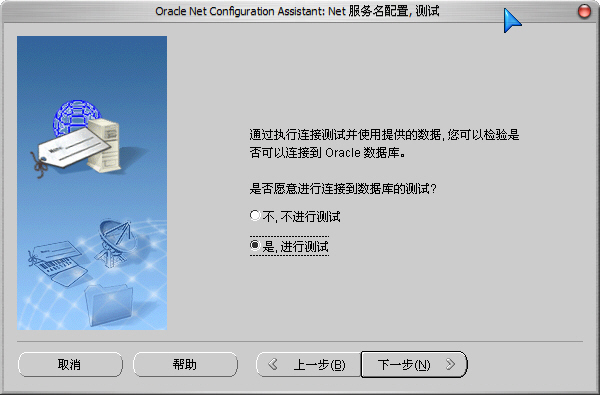Proceed with 下一步(N) button
The image size is (600, 395).
click(x=414, y=364)
